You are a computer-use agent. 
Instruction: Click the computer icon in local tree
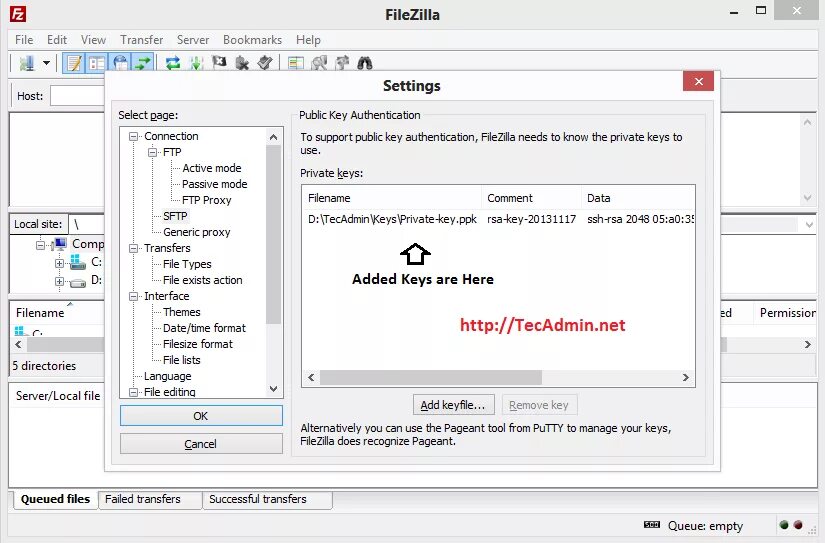[x=60, y=244]
